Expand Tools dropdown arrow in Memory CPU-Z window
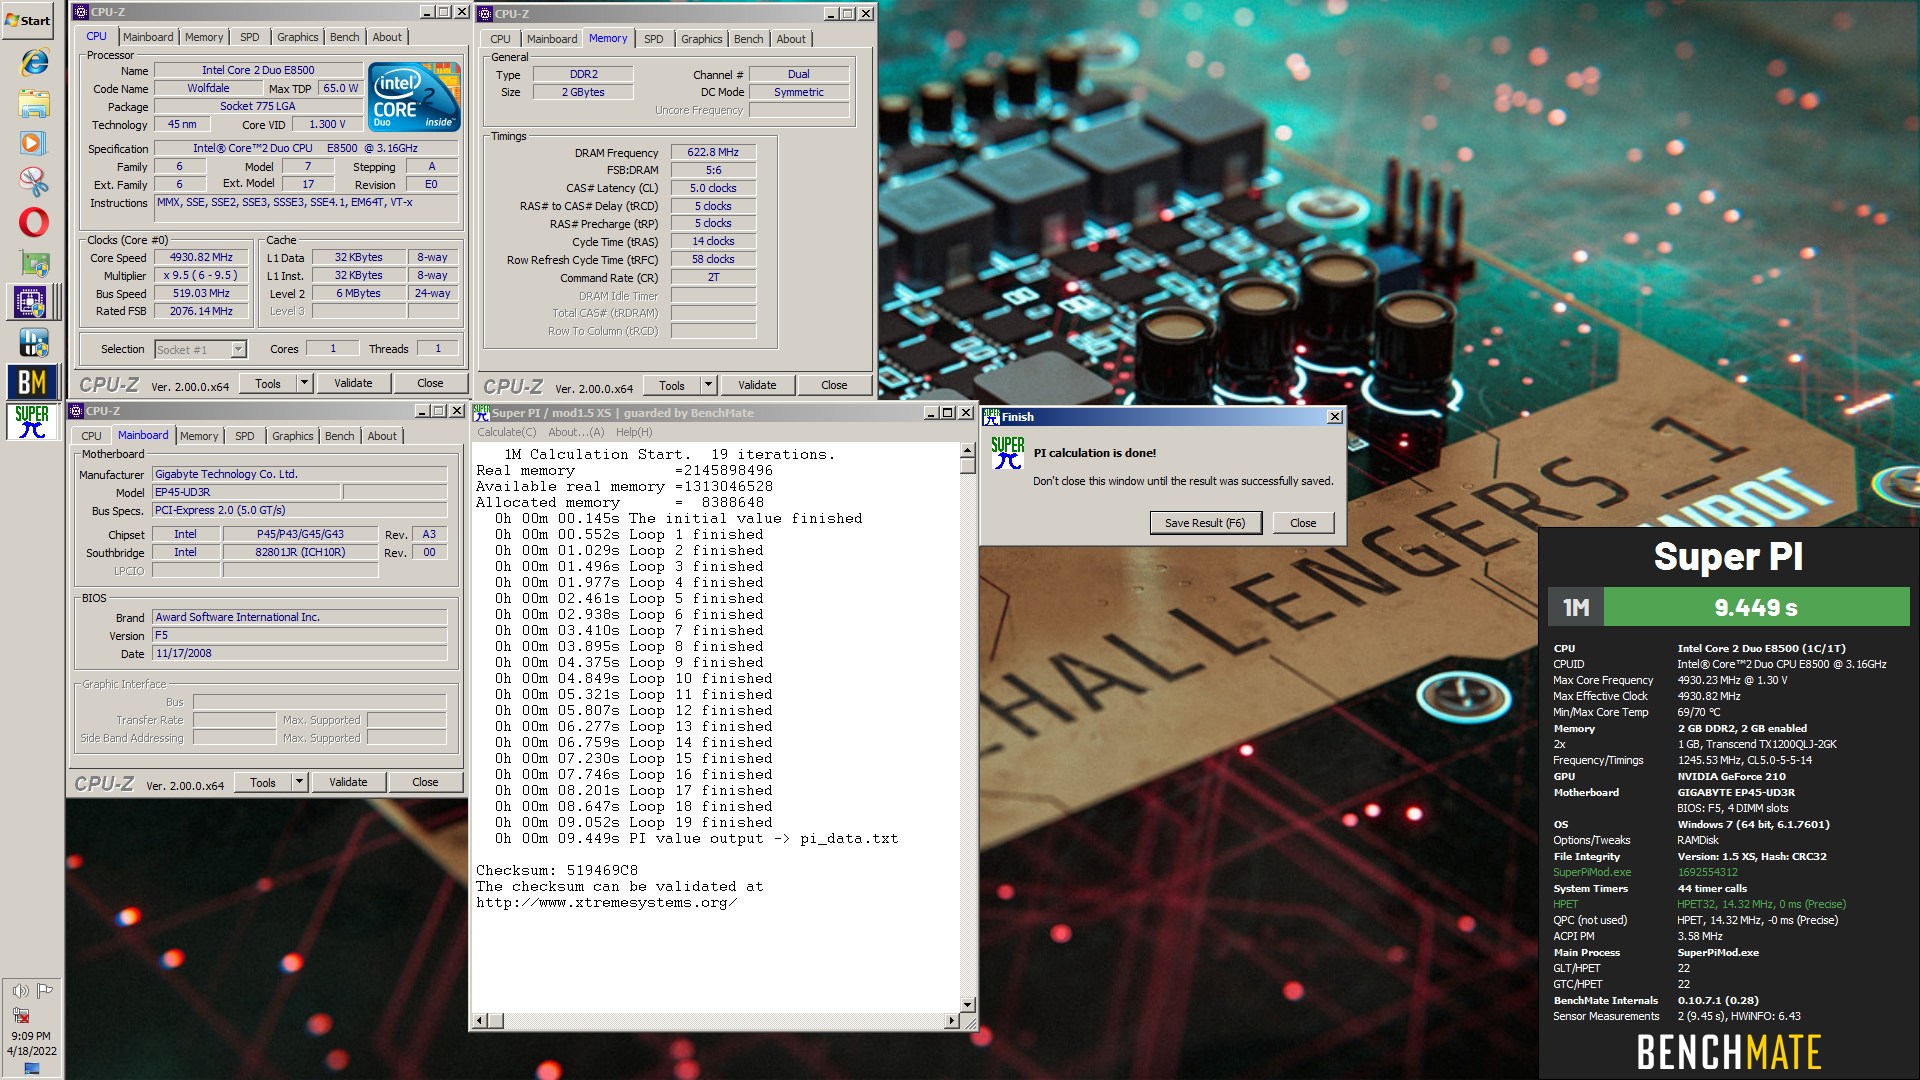 (x=708, y=385)
